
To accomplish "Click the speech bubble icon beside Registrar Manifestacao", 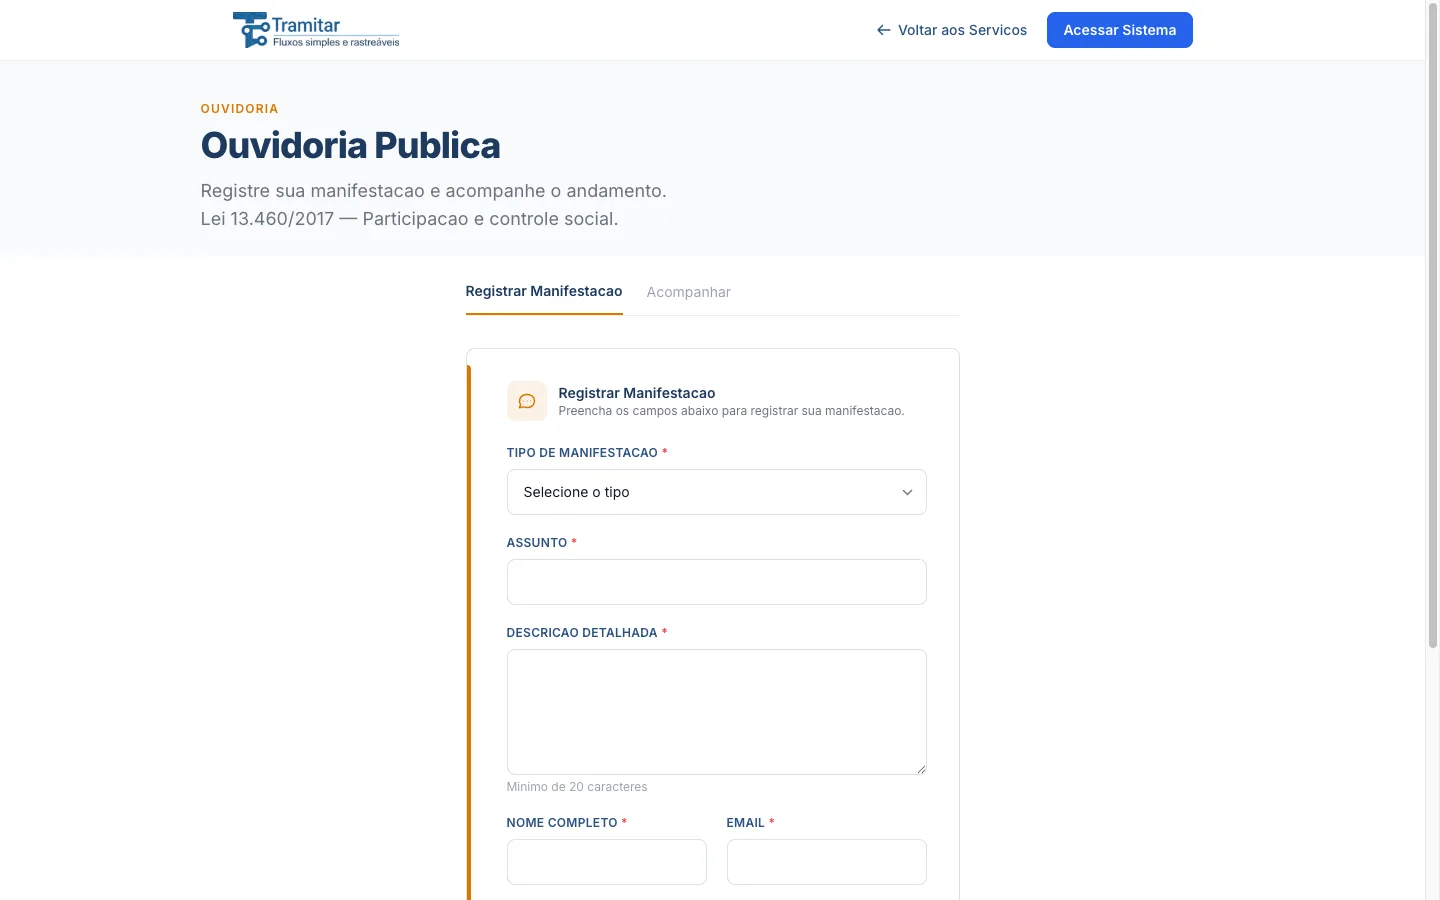I will point(527,401).
